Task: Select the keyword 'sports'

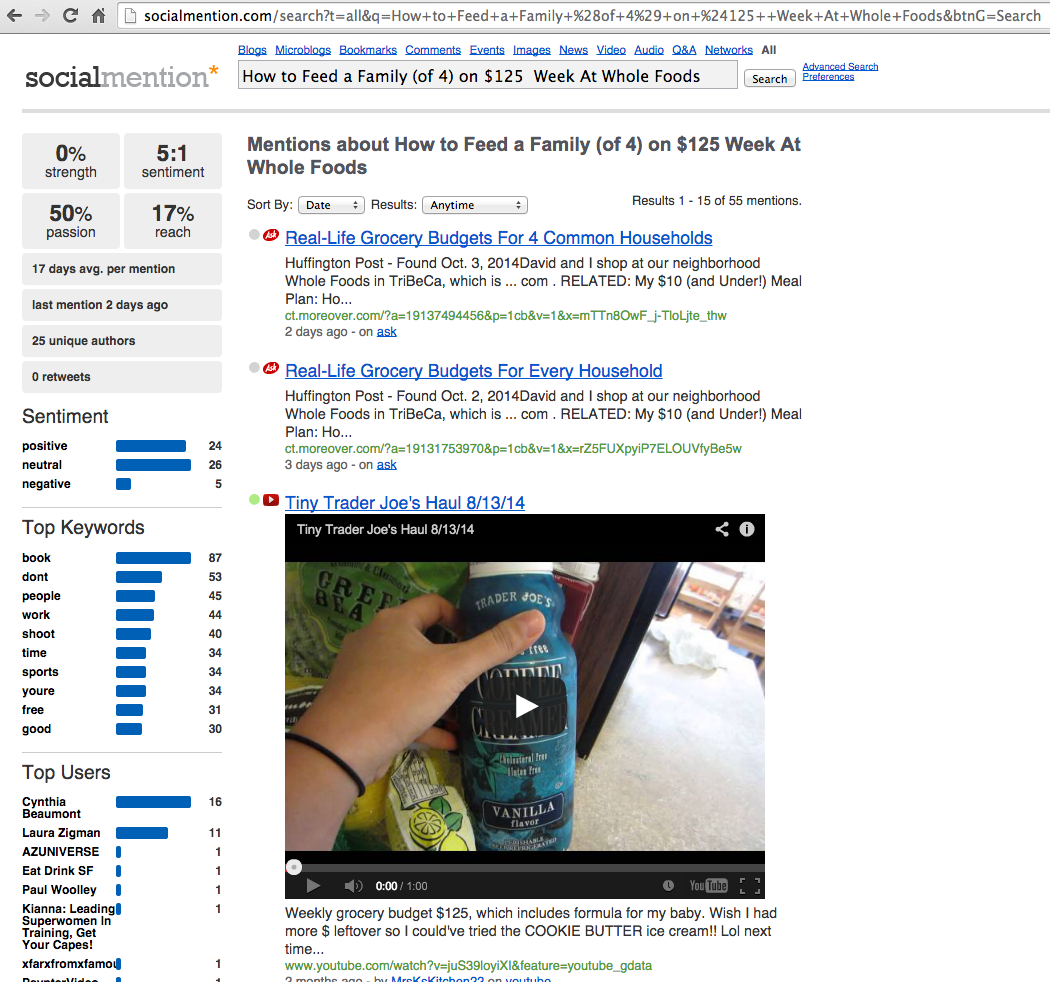Action: 40,672
